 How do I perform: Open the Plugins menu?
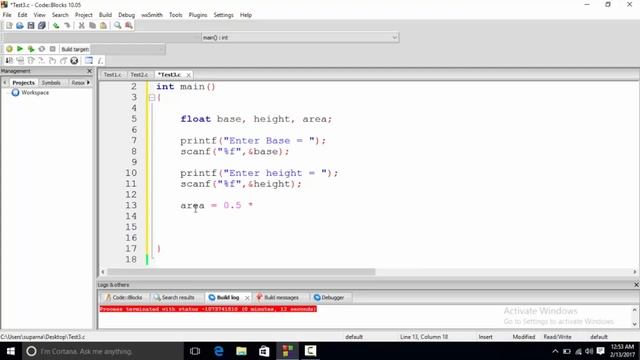click(x=198, y=15)
